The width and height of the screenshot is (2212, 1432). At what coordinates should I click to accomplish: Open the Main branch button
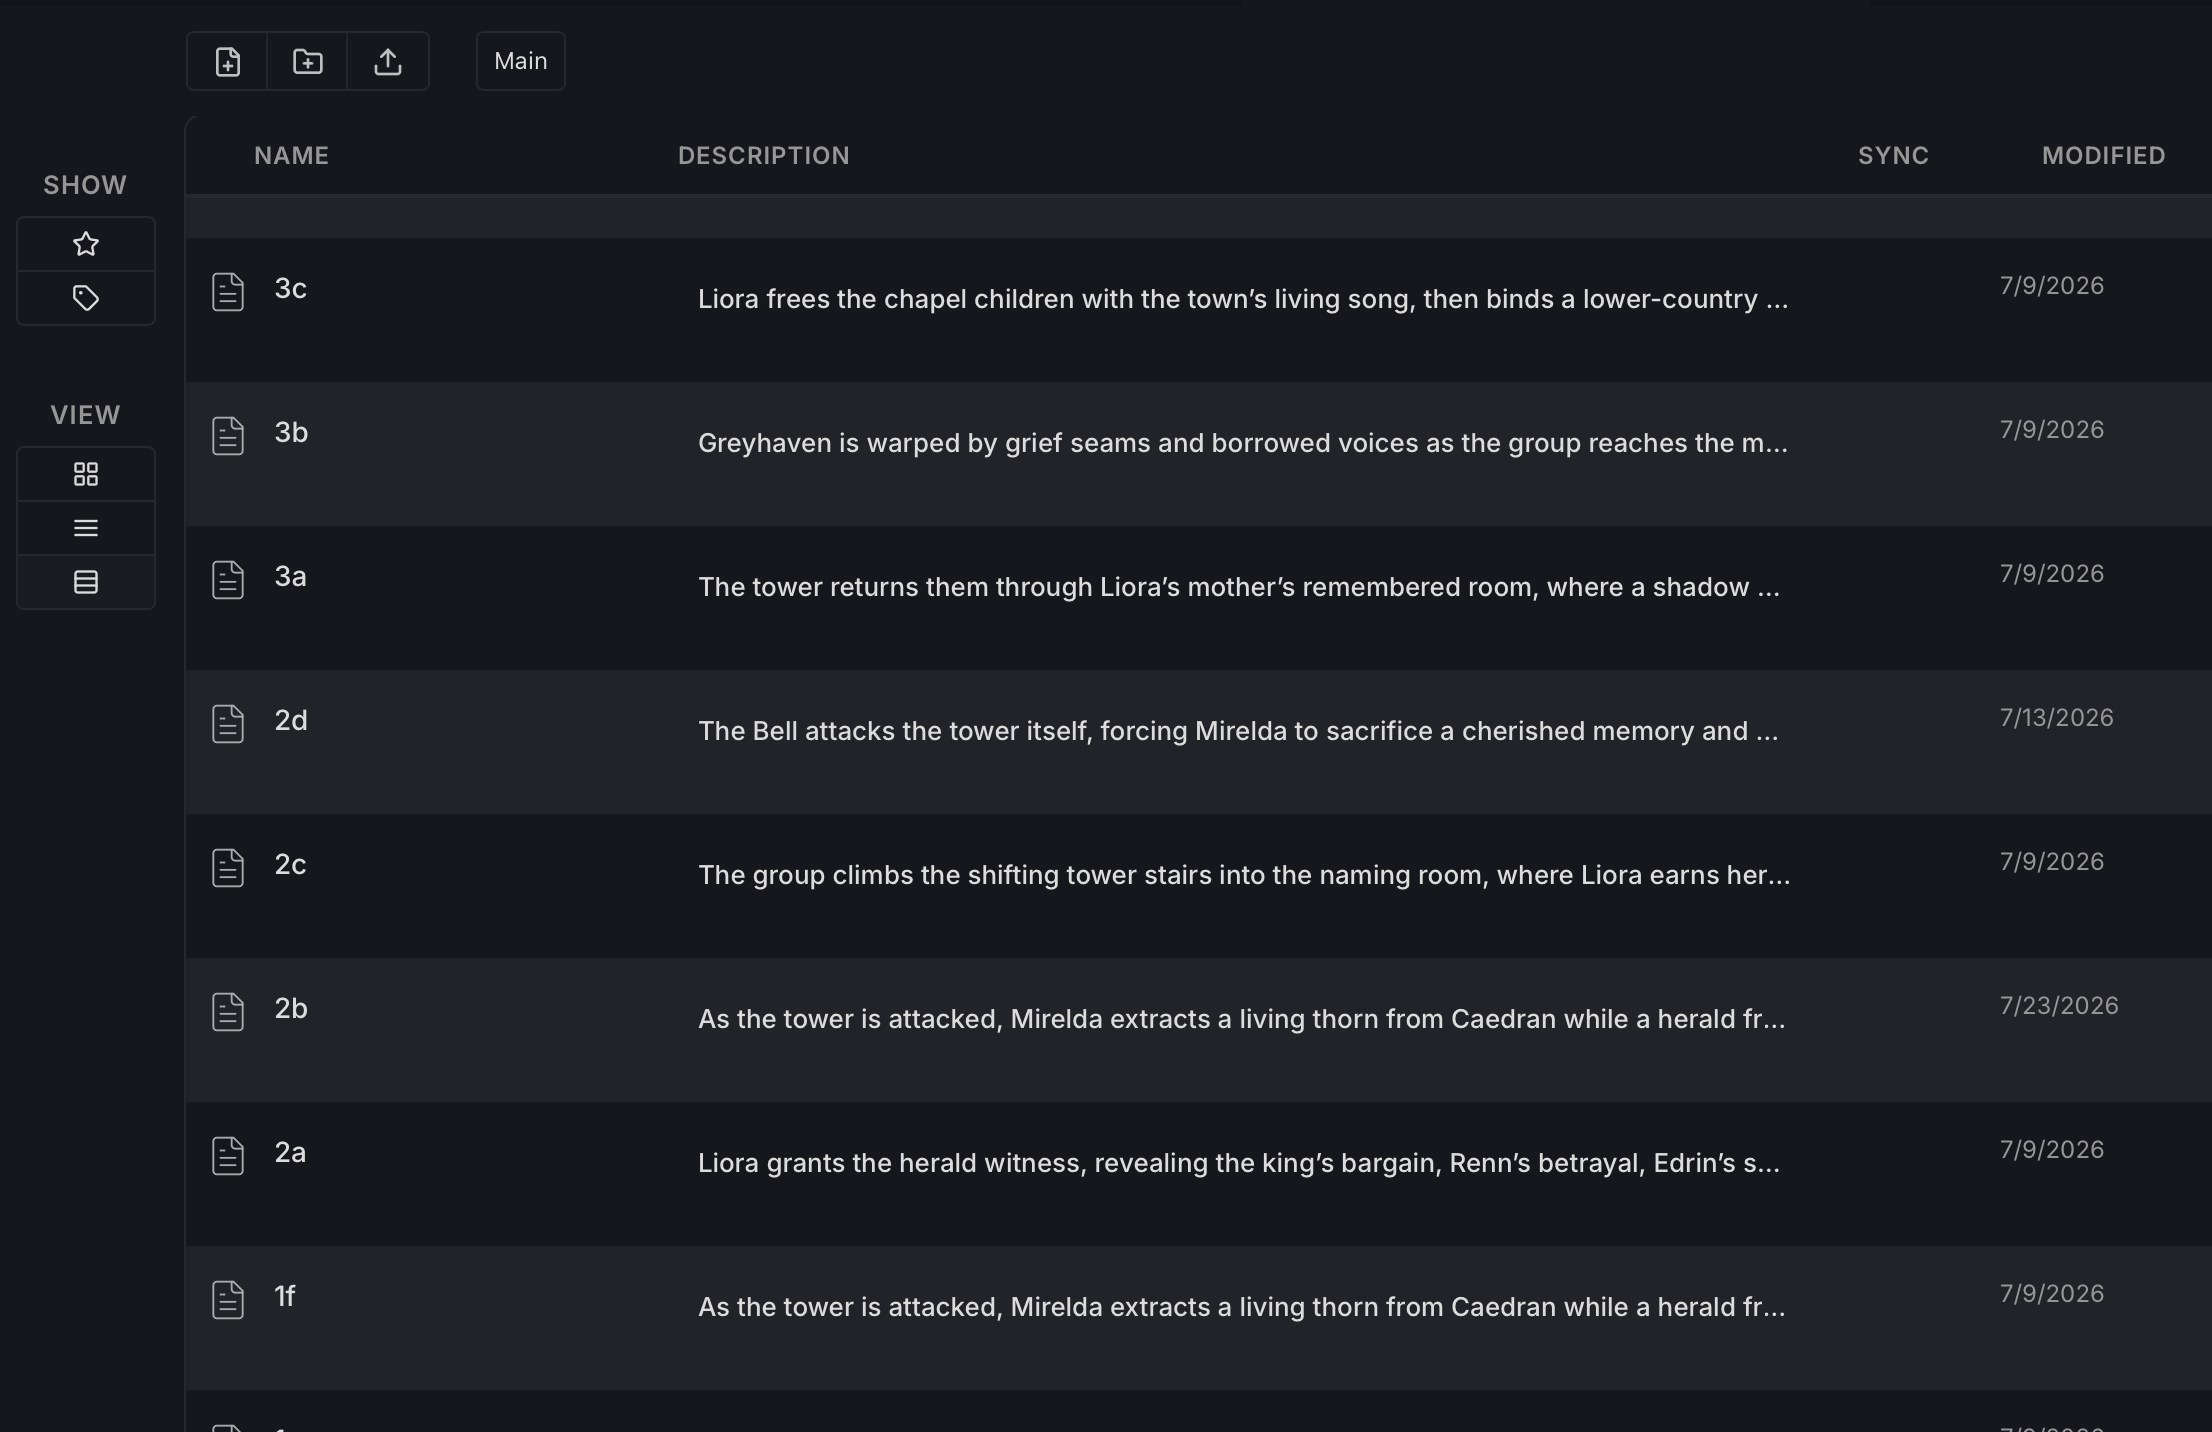(x=521, y=61)
